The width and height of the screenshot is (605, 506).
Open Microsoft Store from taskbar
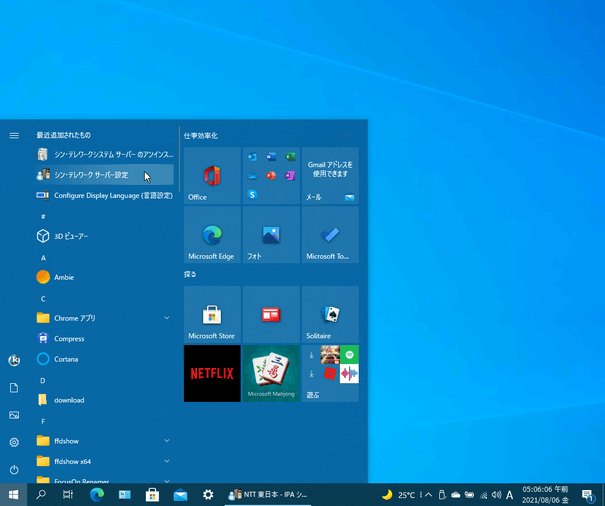coord(152,494)
